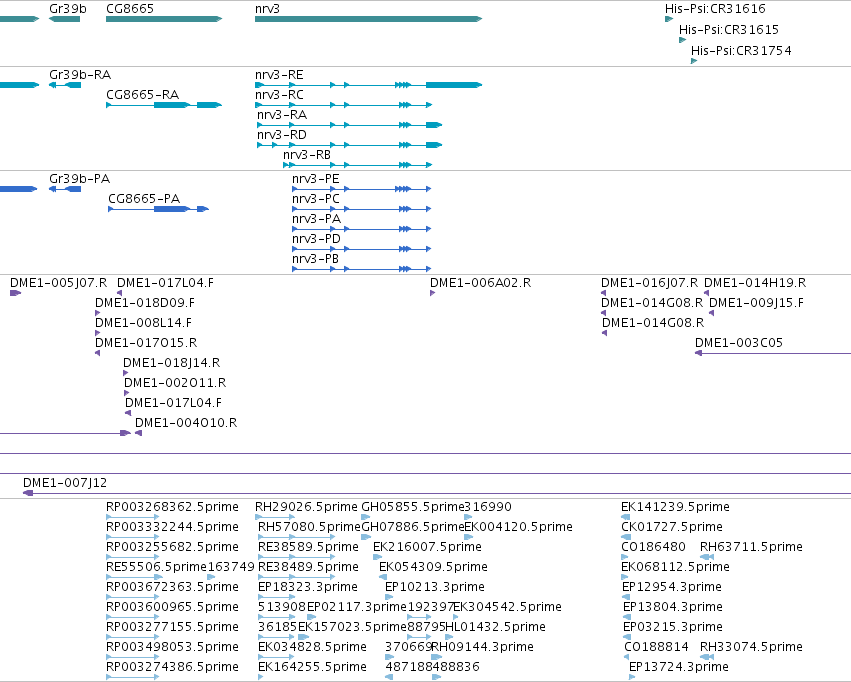
Task: Click EST EK141239.5prime
Action: point(675,507)
